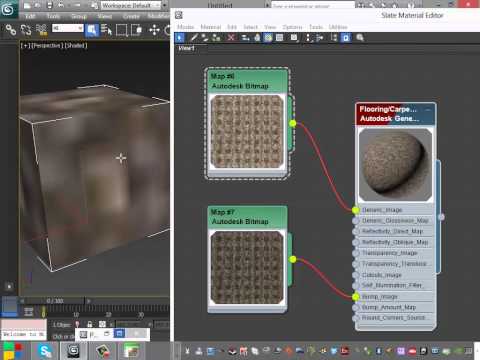This screenshot has width=480, height=360.
Task: Collapse the Flooring/Carpet material node
Action: click(x=428, y=110)
